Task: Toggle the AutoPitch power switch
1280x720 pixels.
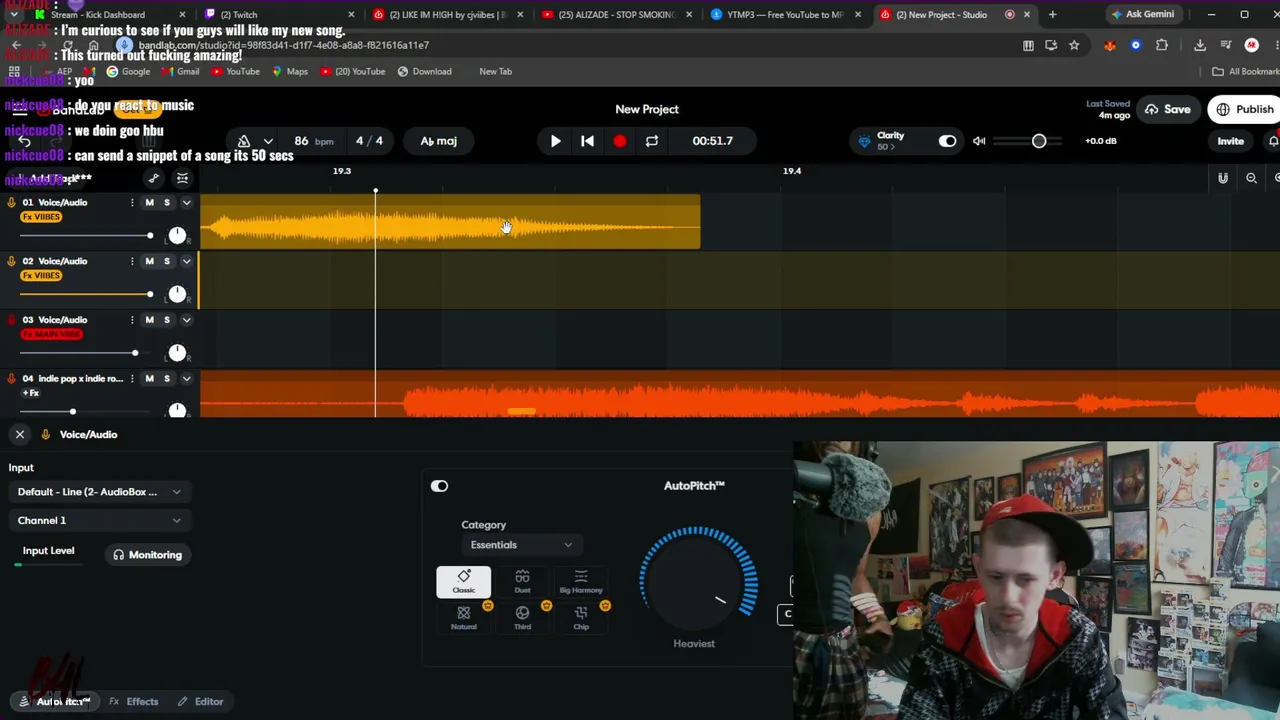Action: [x=440, y=486]
